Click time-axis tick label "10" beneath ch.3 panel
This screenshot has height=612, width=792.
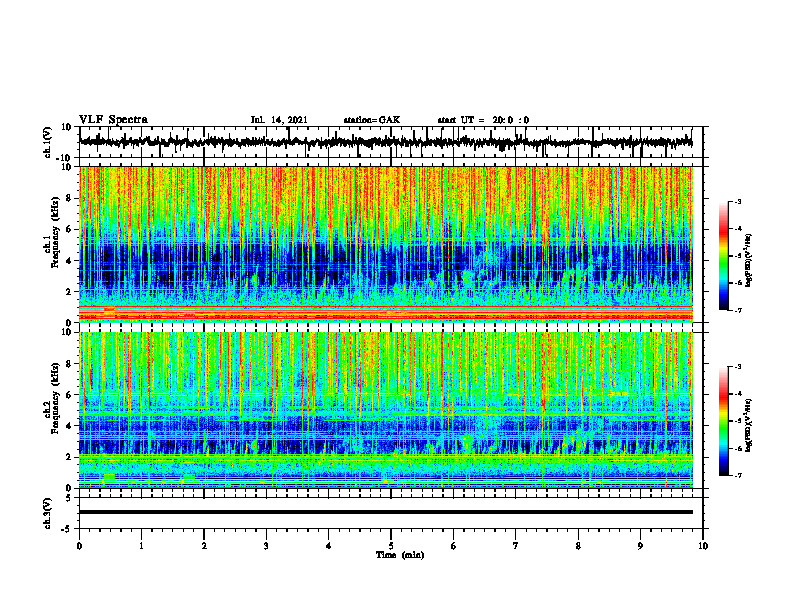click(x=703, y=546)
